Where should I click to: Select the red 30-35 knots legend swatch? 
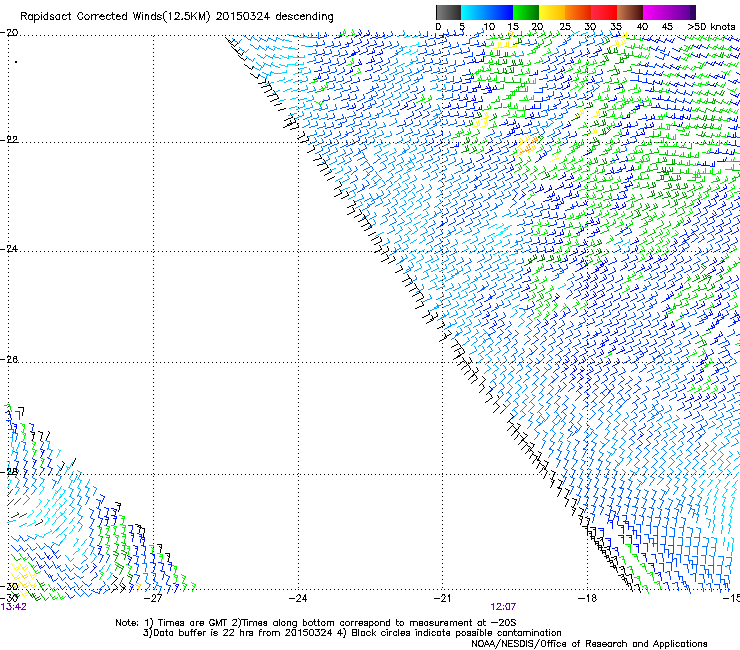pyautogui.click(x=604, y=12)
